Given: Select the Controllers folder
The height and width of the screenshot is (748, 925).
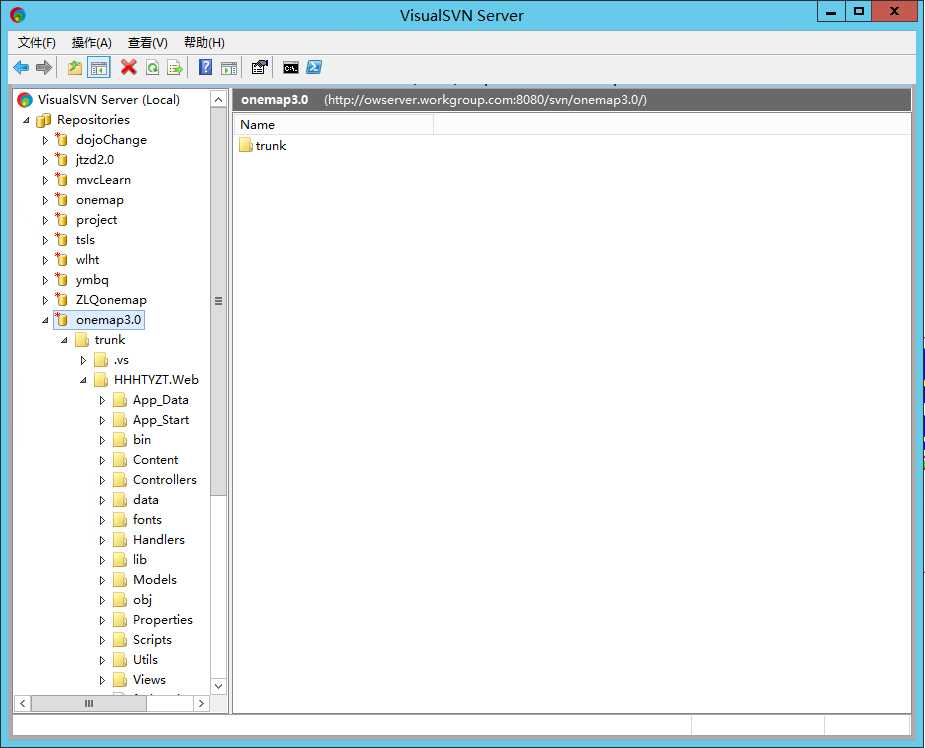Looking at the screenshot, I should click(165, 480).
